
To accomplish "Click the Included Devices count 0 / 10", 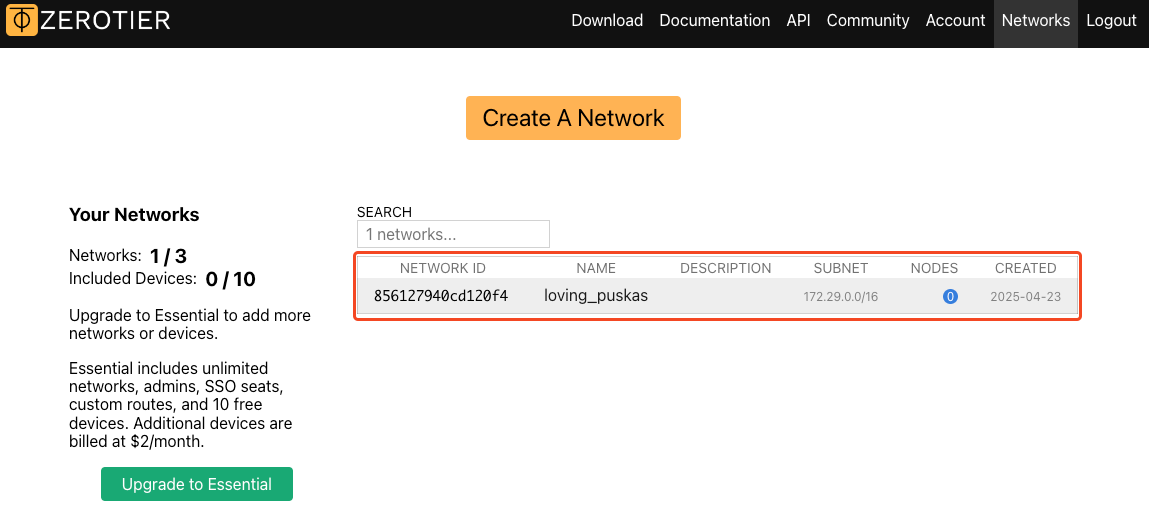I will click(230, 279).
